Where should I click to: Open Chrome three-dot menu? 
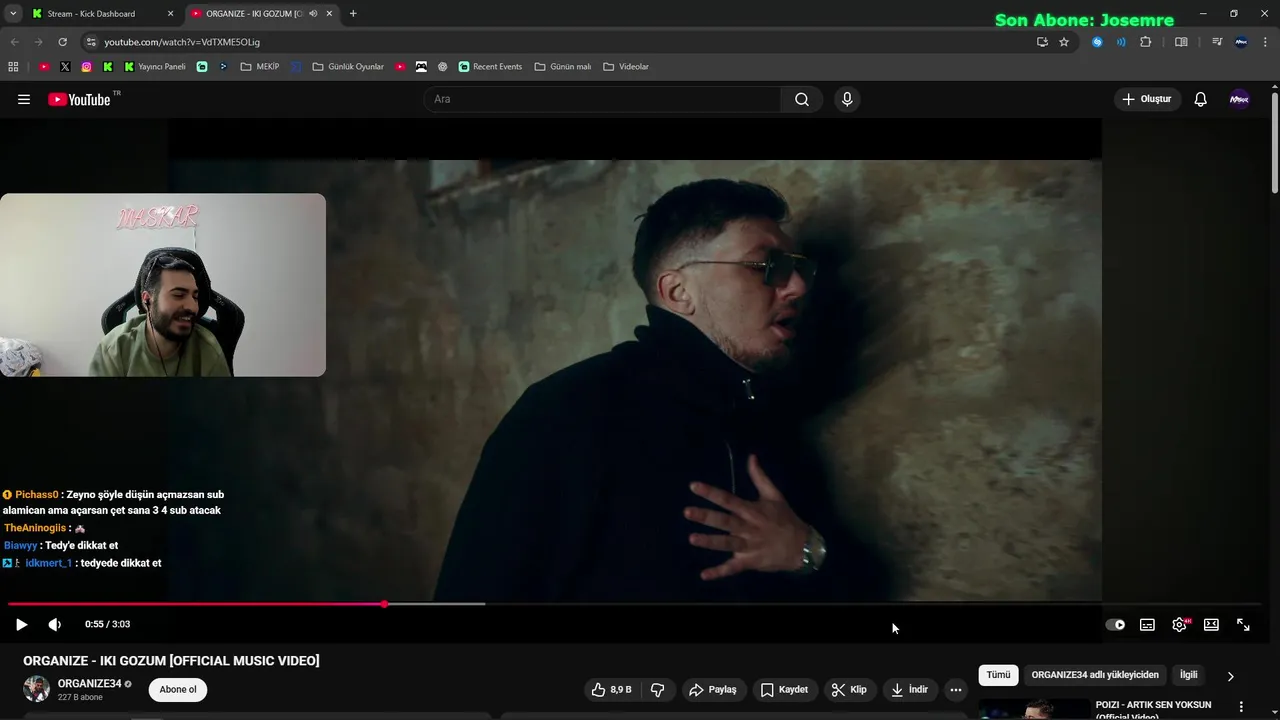[1267, 42]
